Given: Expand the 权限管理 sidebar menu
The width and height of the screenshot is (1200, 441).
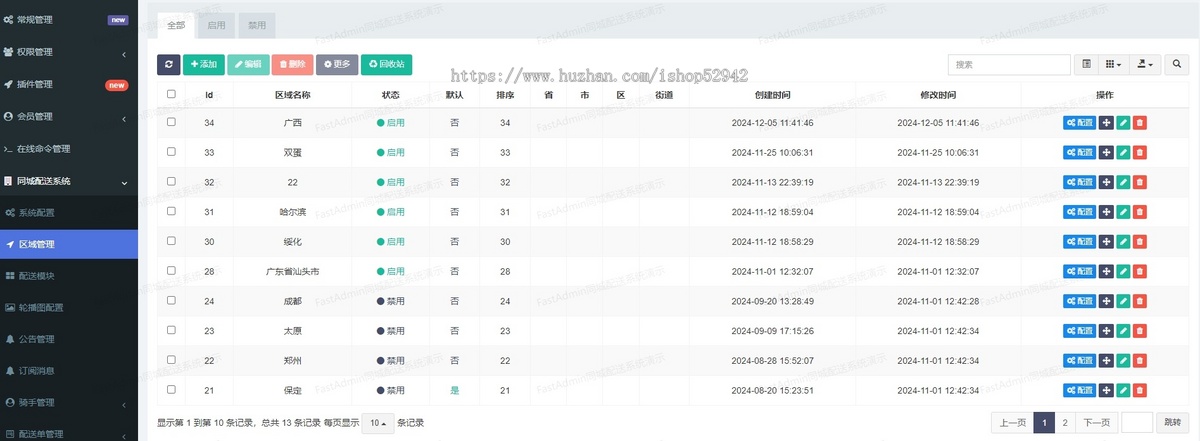Looking at the screenshot, I should click(x=69, y=52).
